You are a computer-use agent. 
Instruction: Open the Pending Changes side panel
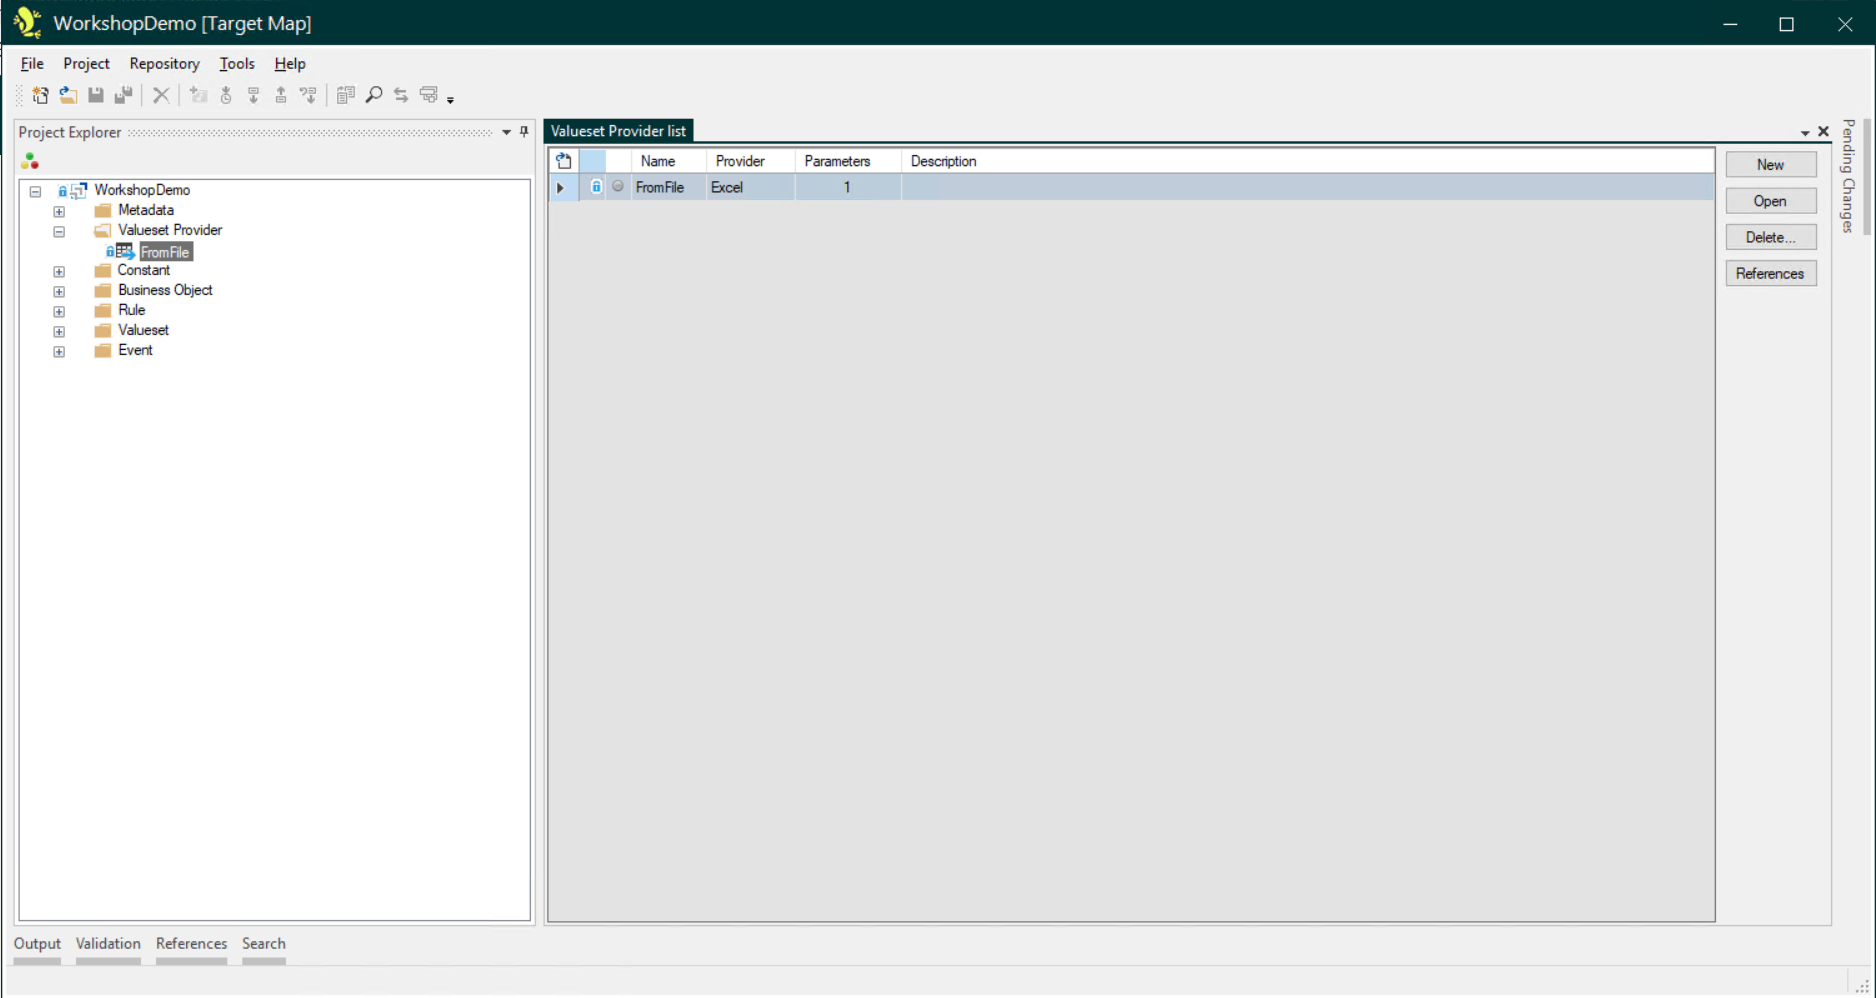(1848, 176)
